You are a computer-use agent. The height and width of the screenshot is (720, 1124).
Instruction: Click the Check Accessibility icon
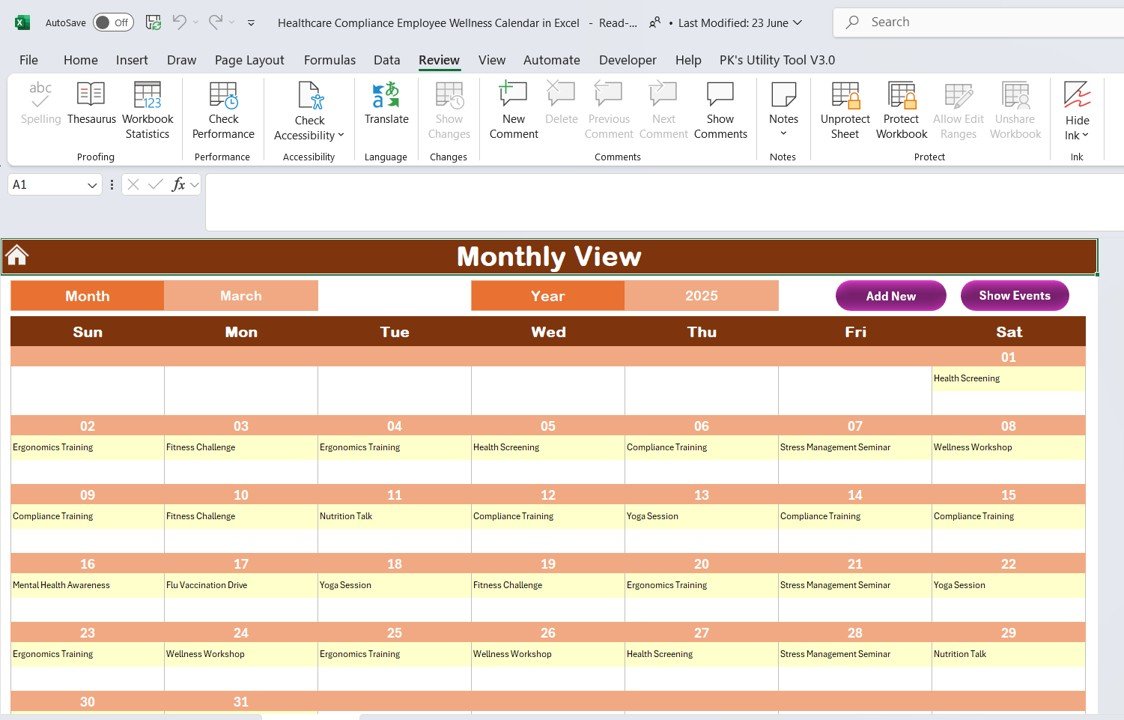(x=310, y=96)
